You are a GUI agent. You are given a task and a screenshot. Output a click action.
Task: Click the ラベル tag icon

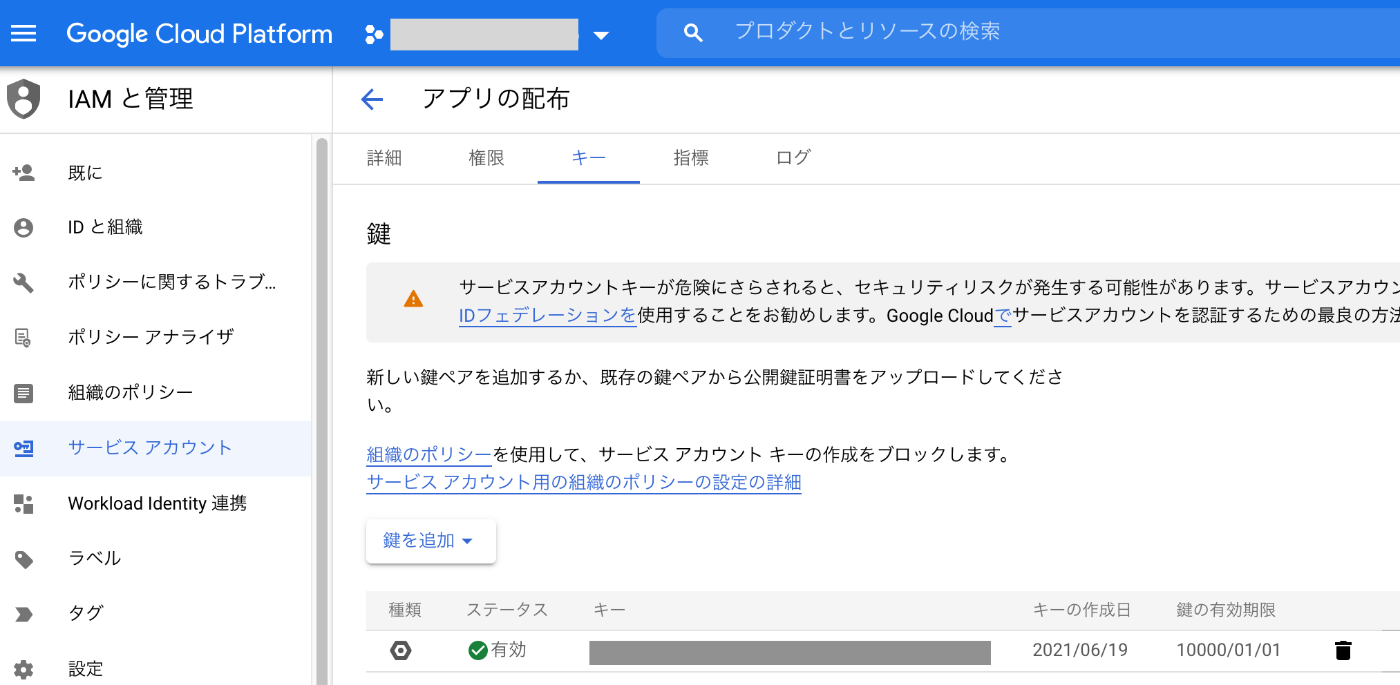tap(23, 559)
